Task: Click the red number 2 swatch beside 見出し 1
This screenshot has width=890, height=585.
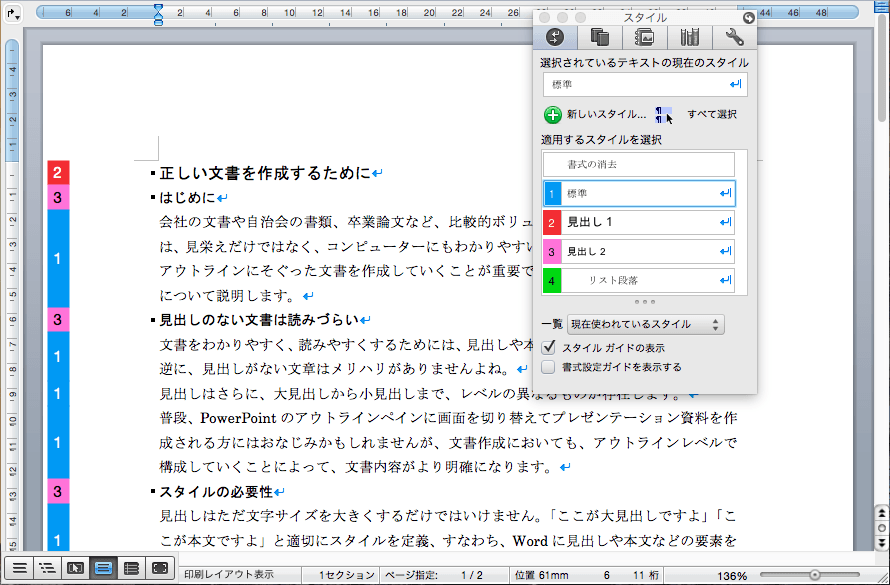Action: (x=552, y=223)
